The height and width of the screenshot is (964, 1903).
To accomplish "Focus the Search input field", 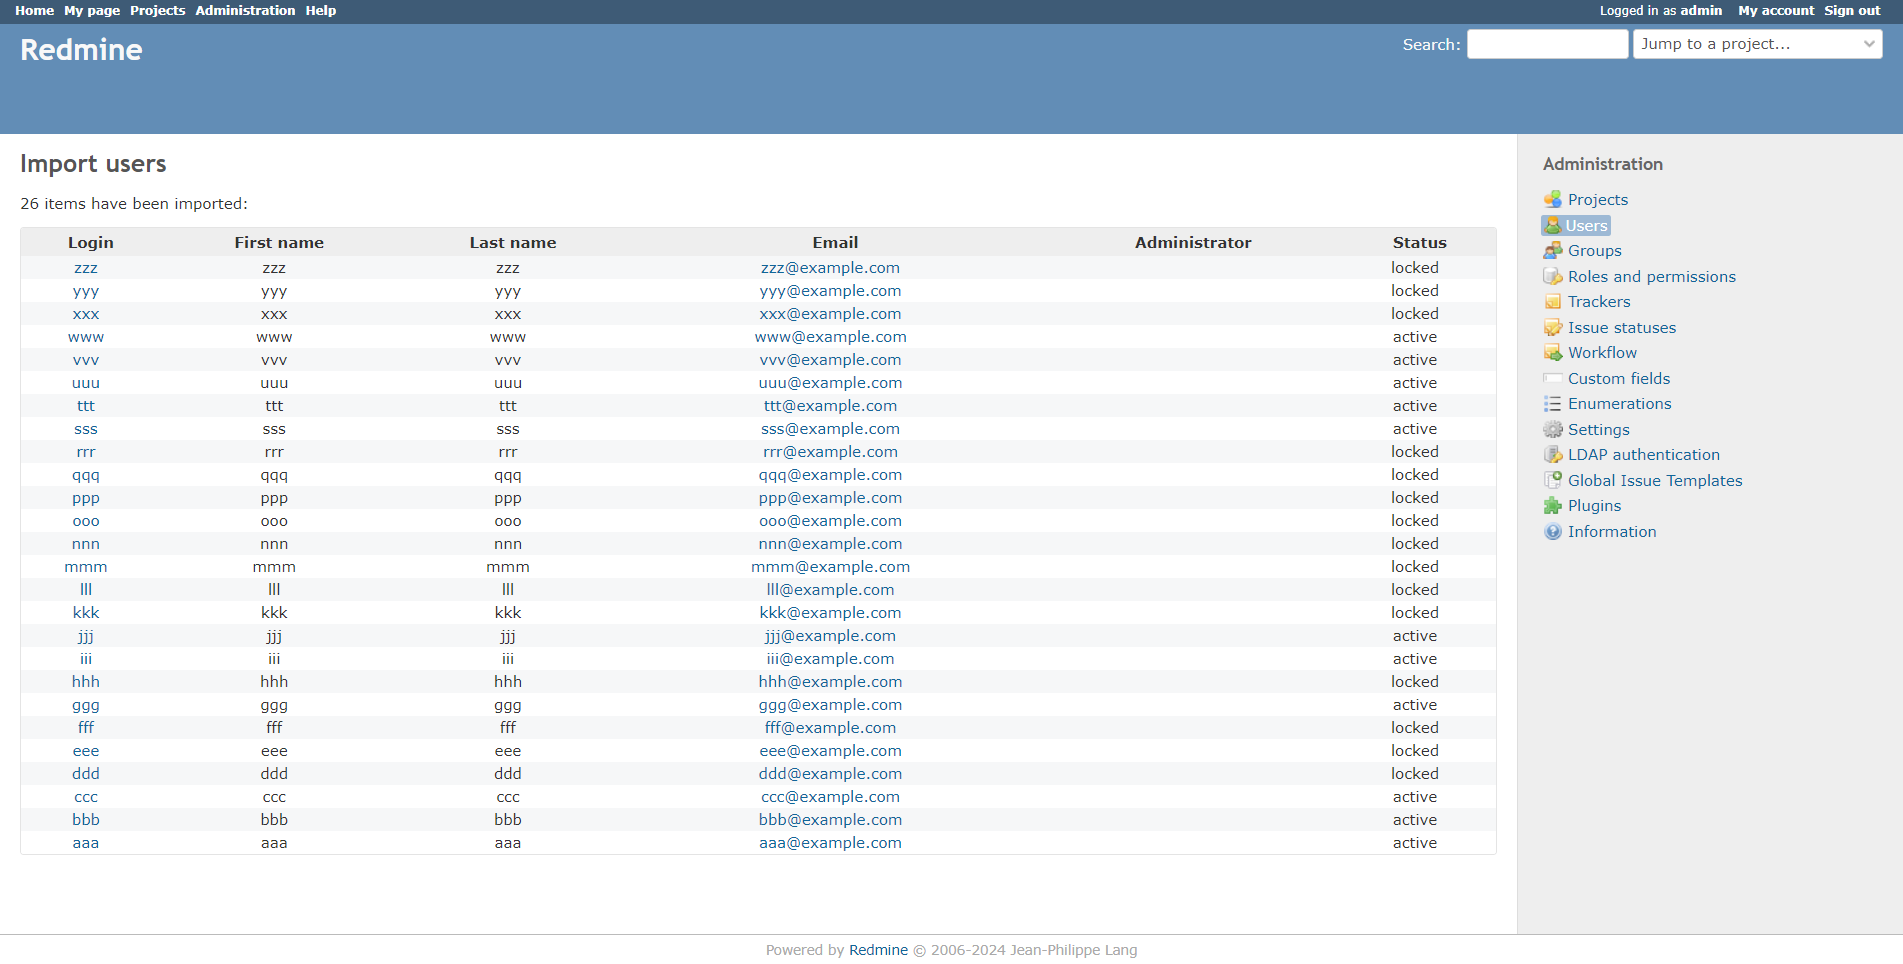I will click(x=1547, y=44).
